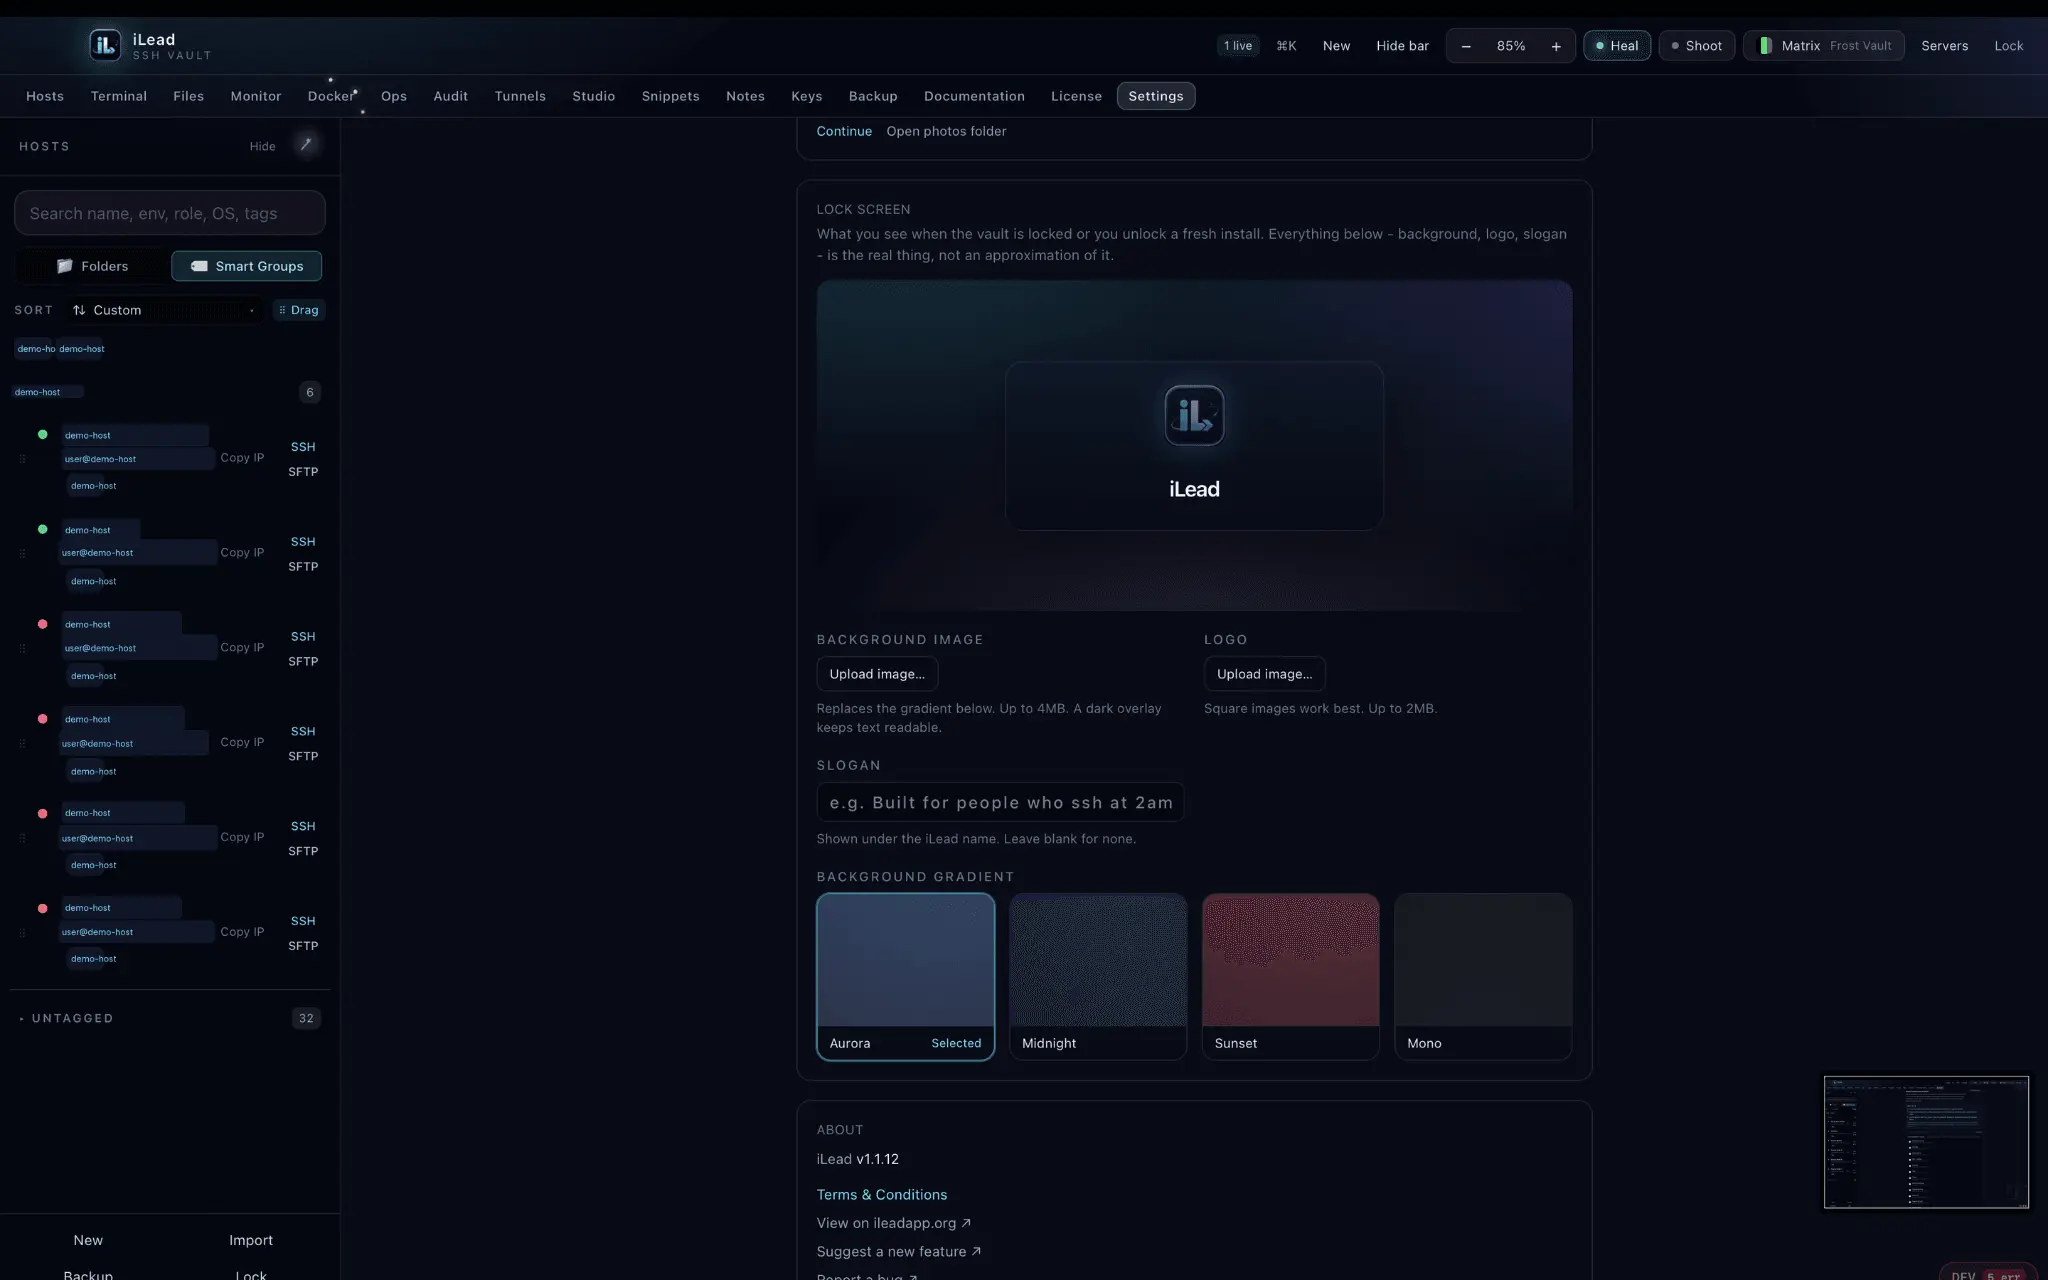Choose the Mono gradient swatch
The width and height of the screenshot is (2048, 1280).
[1483, 977]
